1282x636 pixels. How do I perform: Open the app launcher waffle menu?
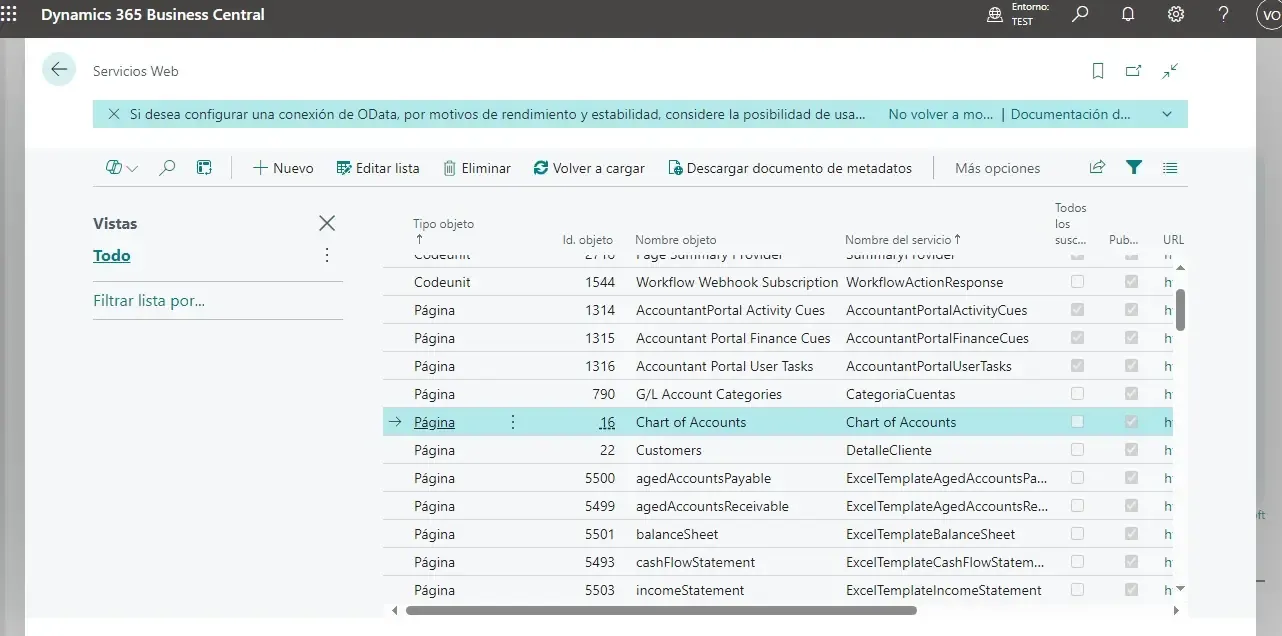pyautogui.click(x=9, y=14)
